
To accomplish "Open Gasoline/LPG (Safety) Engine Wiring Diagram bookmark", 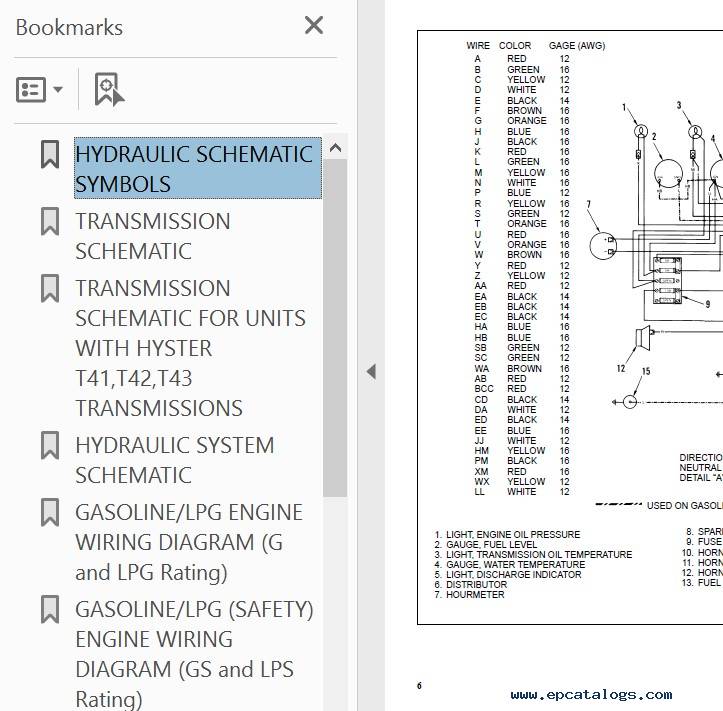I will (194, 653).
